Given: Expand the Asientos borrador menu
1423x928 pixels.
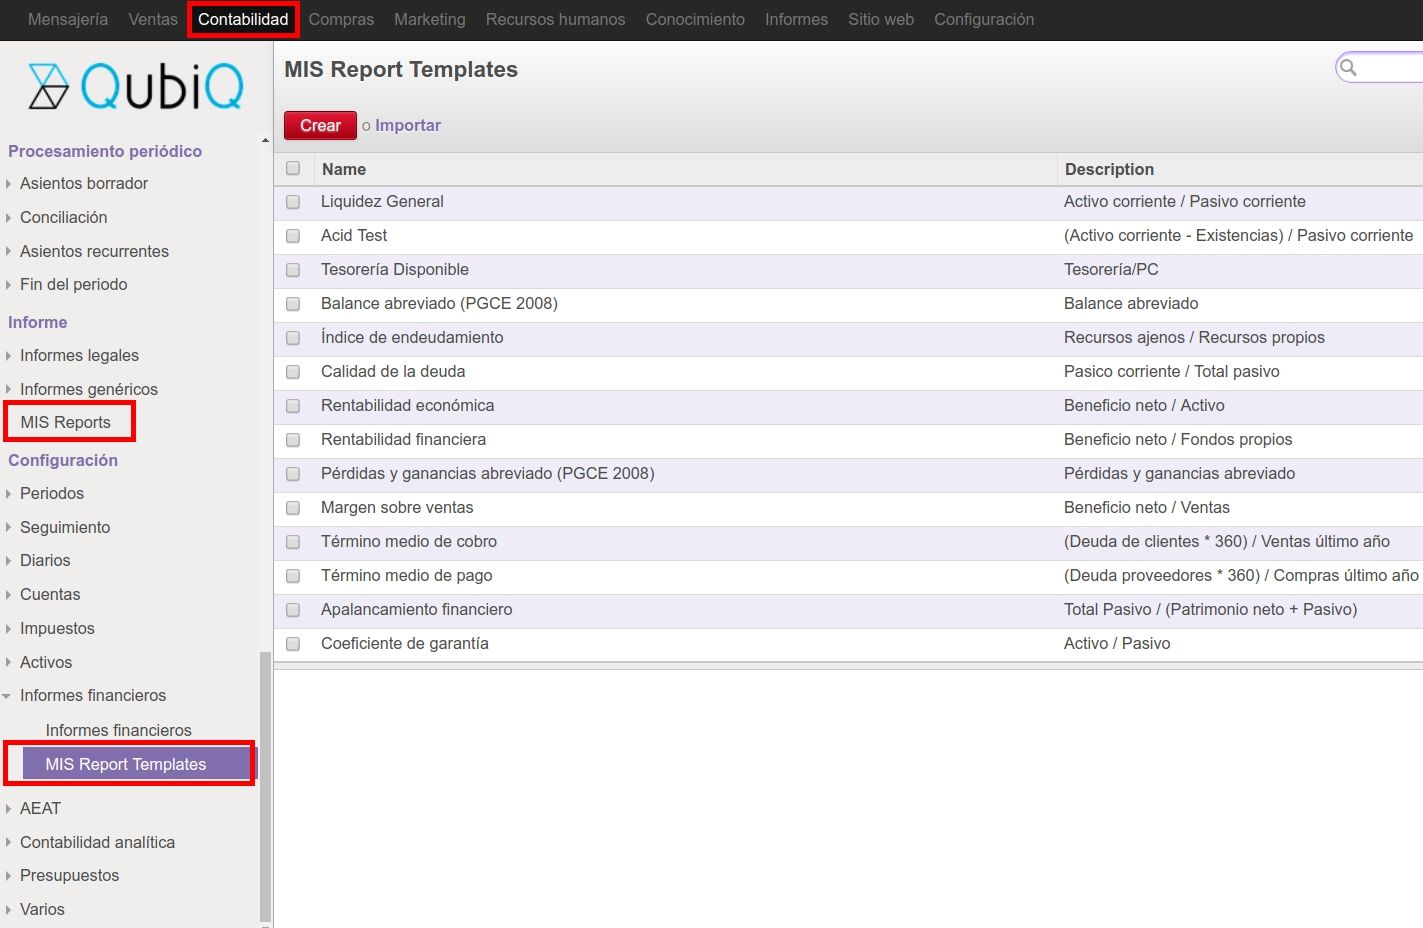Looking at the screenshot, I should coord(83,184).
